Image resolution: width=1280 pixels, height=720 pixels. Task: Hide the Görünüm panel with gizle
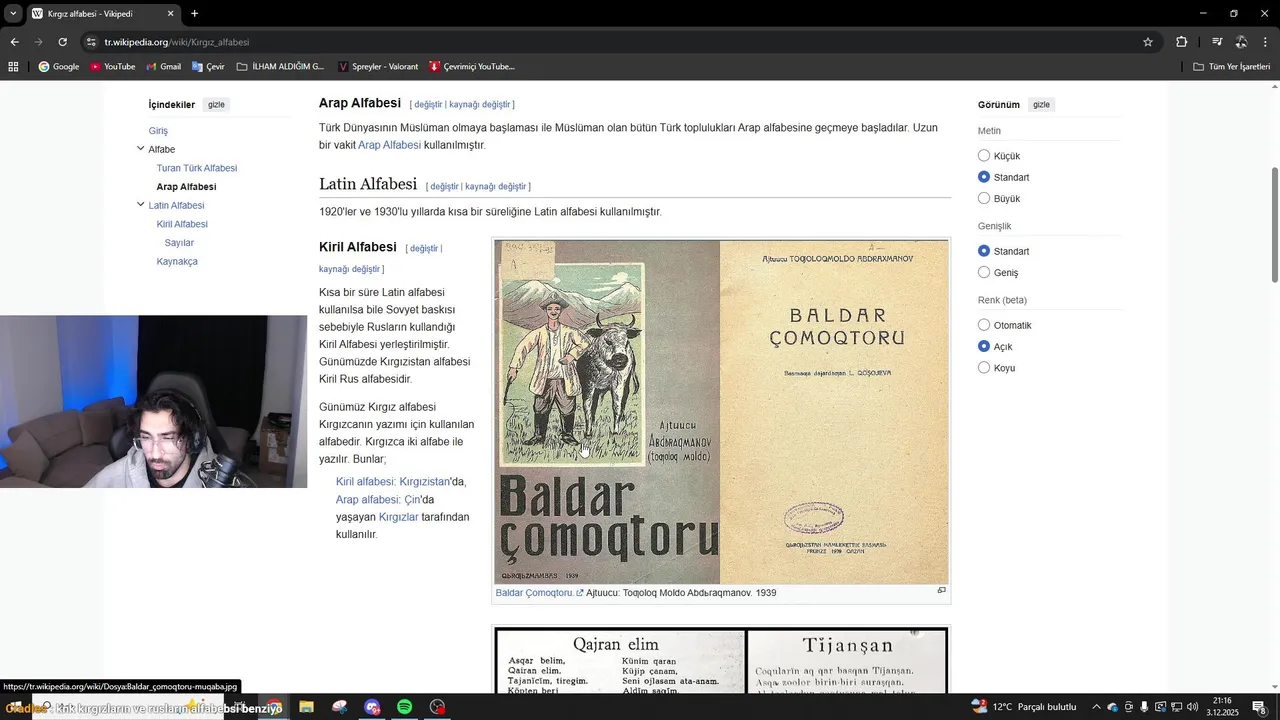click(x=1041, y=105)
